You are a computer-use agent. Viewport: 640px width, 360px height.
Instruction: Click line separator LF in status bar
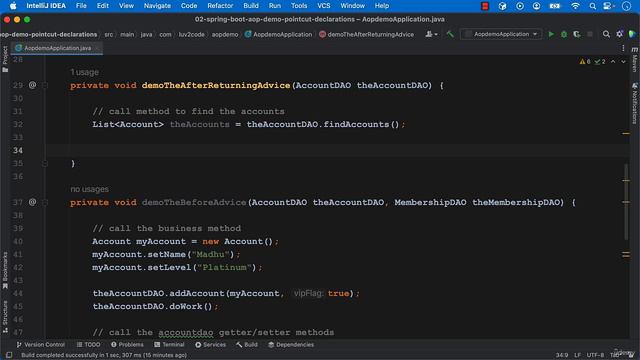(578, 355)
